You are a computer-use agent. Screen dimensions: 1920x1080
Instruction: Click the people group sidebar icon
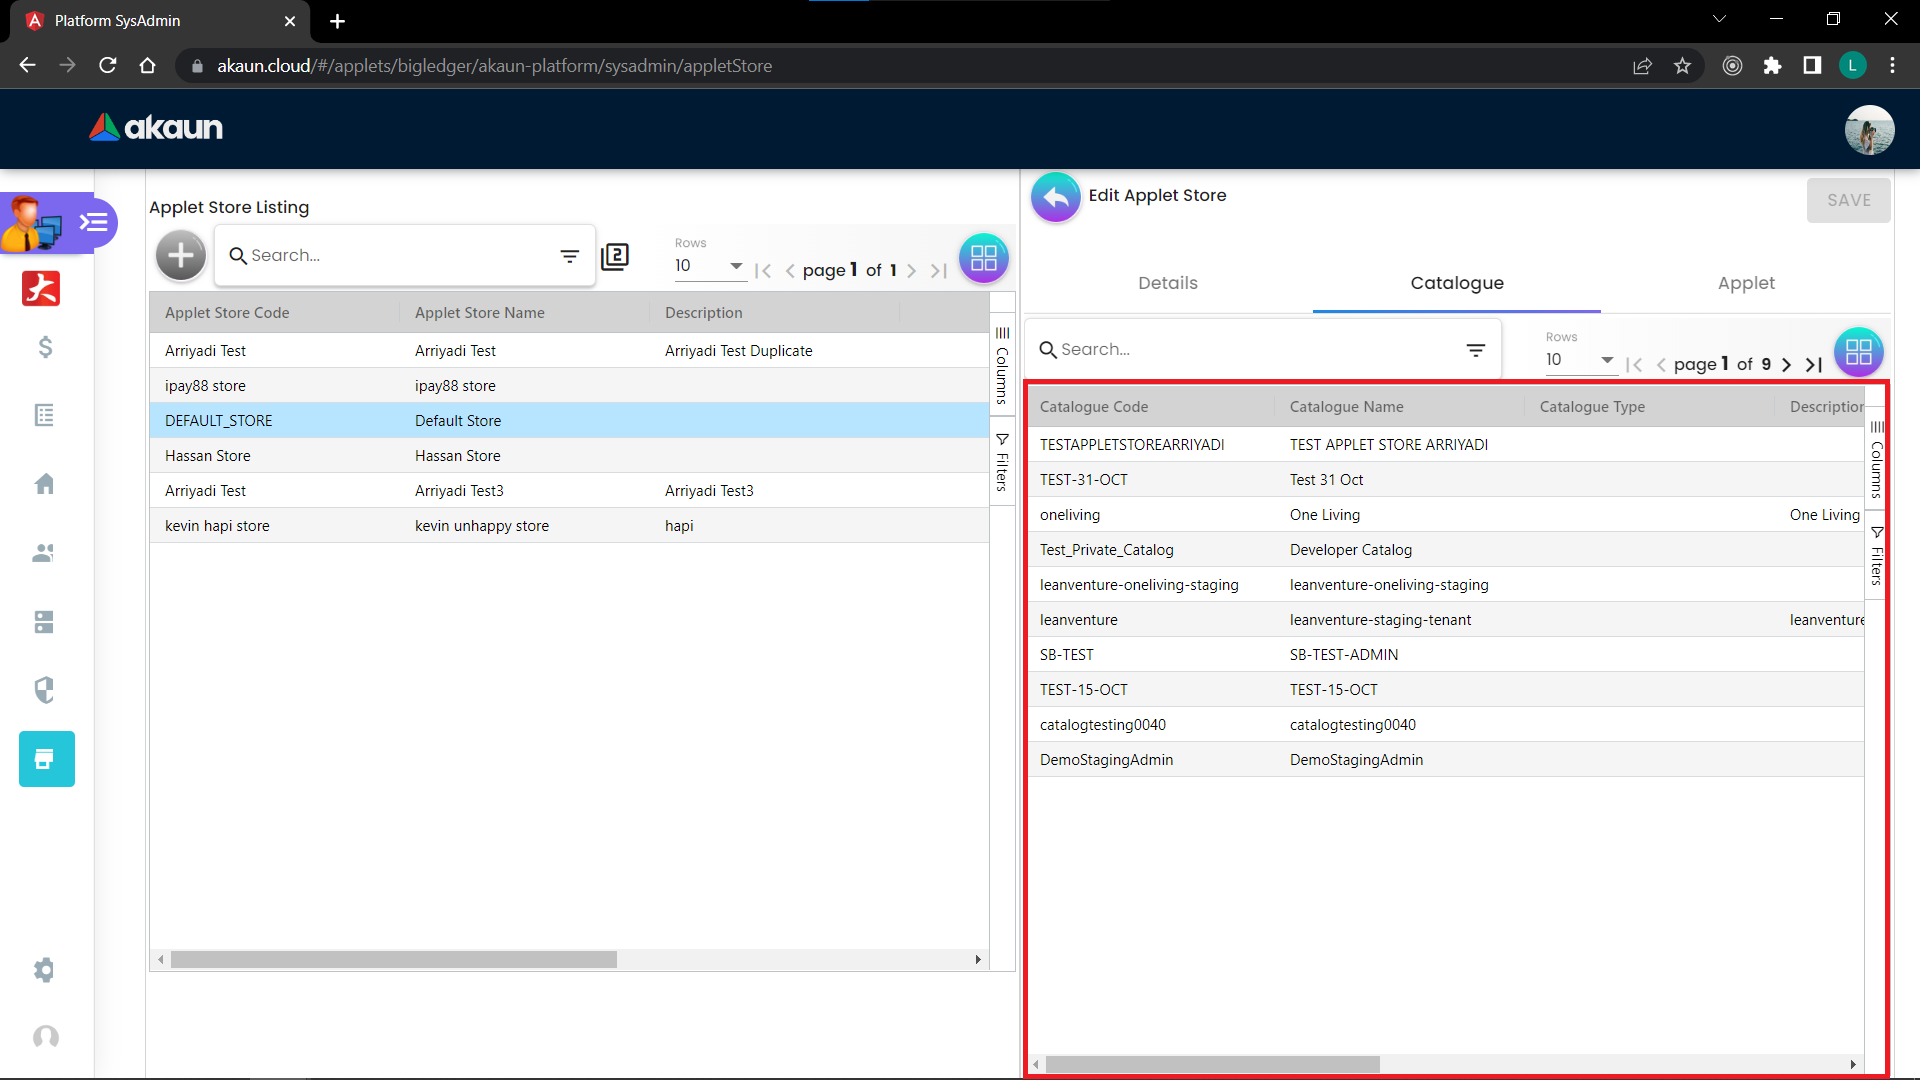[44, 553]
